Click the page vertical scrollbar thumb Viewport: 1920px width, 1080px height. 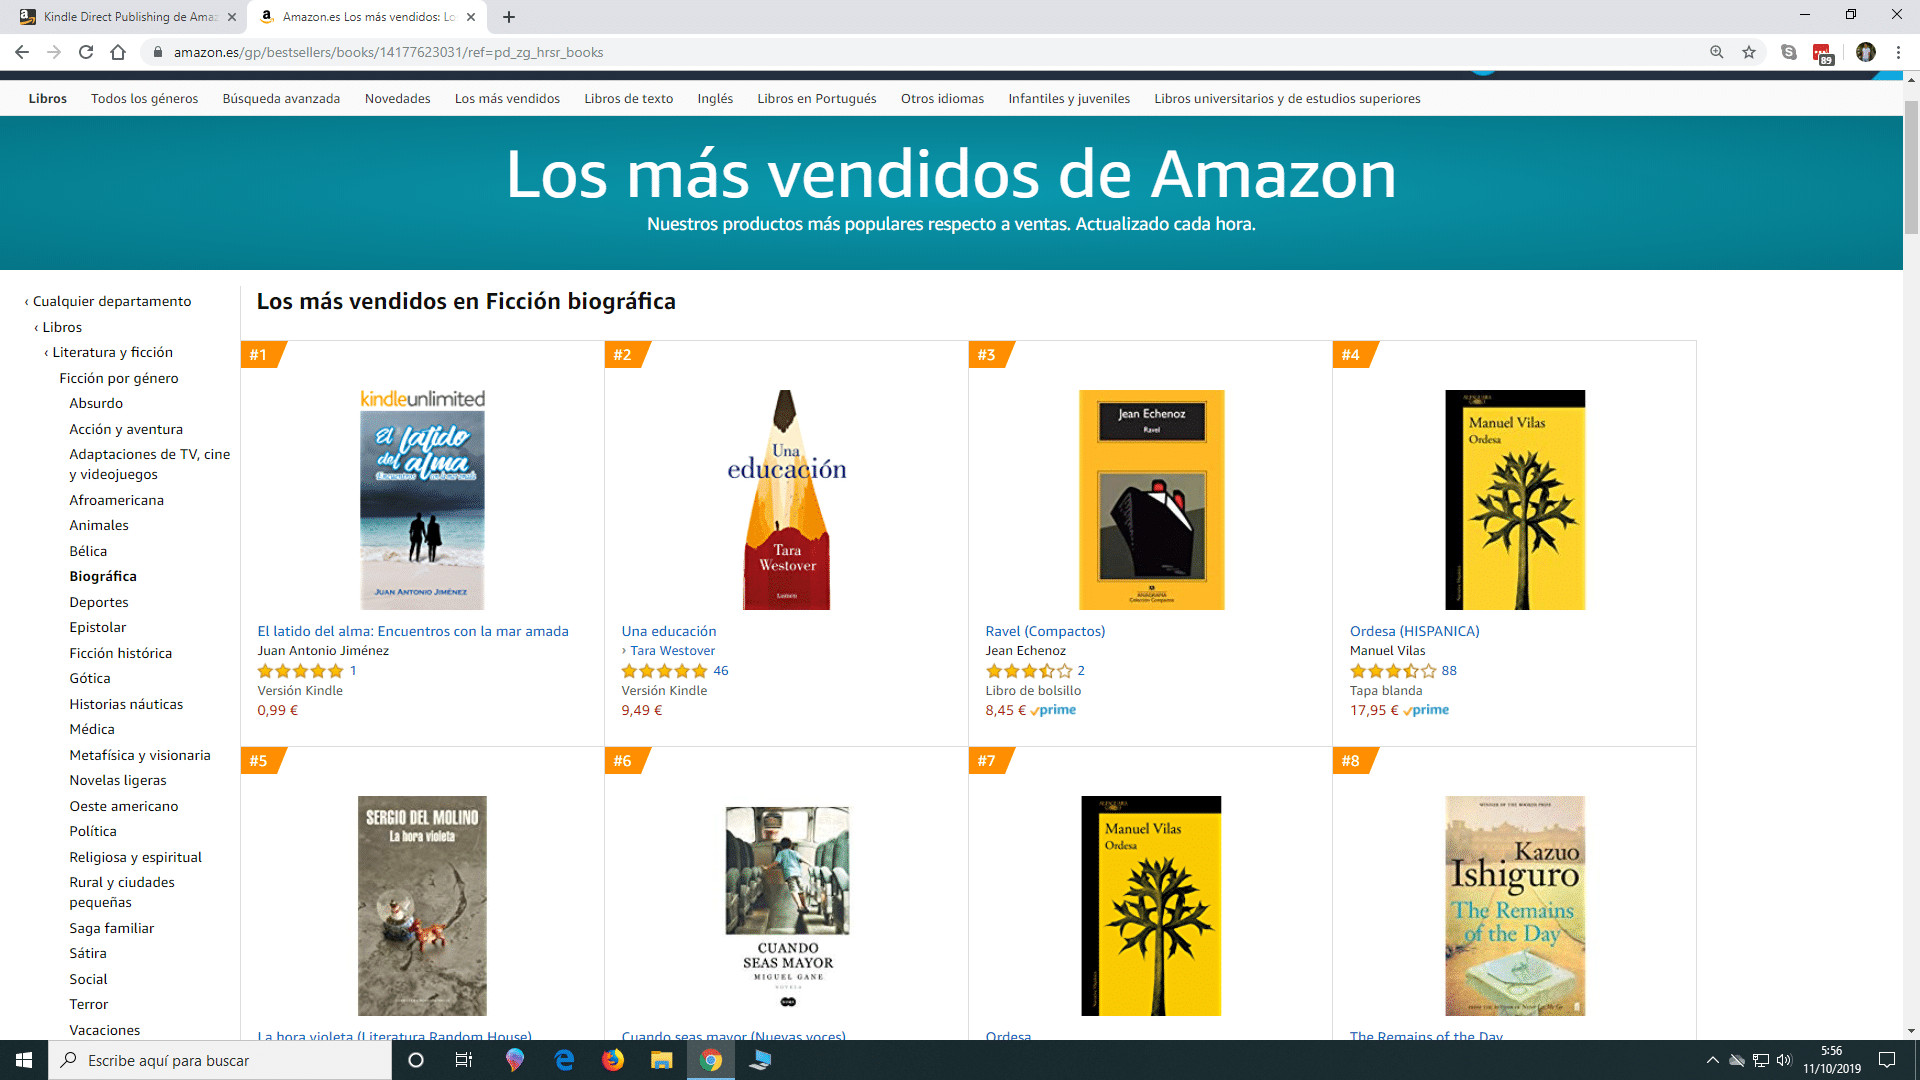click(x=1911, y=166)
